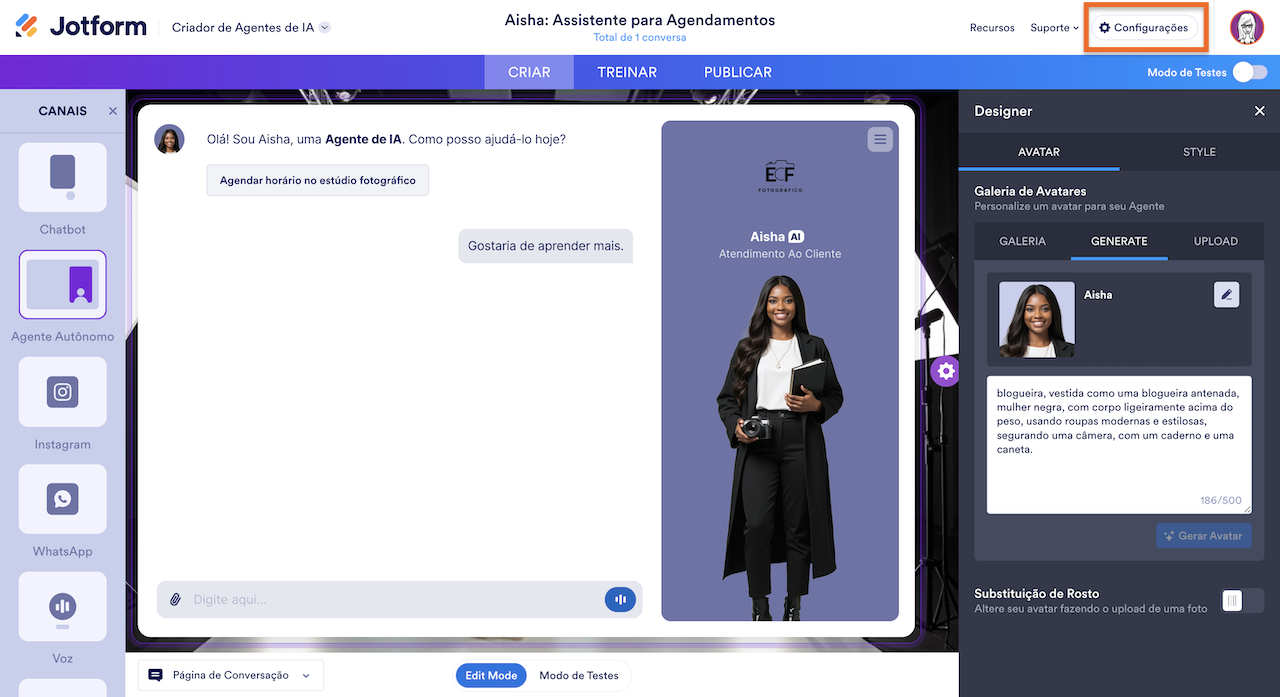Click the purple gear icon beside preview
Image resolution: width=1280 pixels, height=697 pixels.
tap(946, 371)
